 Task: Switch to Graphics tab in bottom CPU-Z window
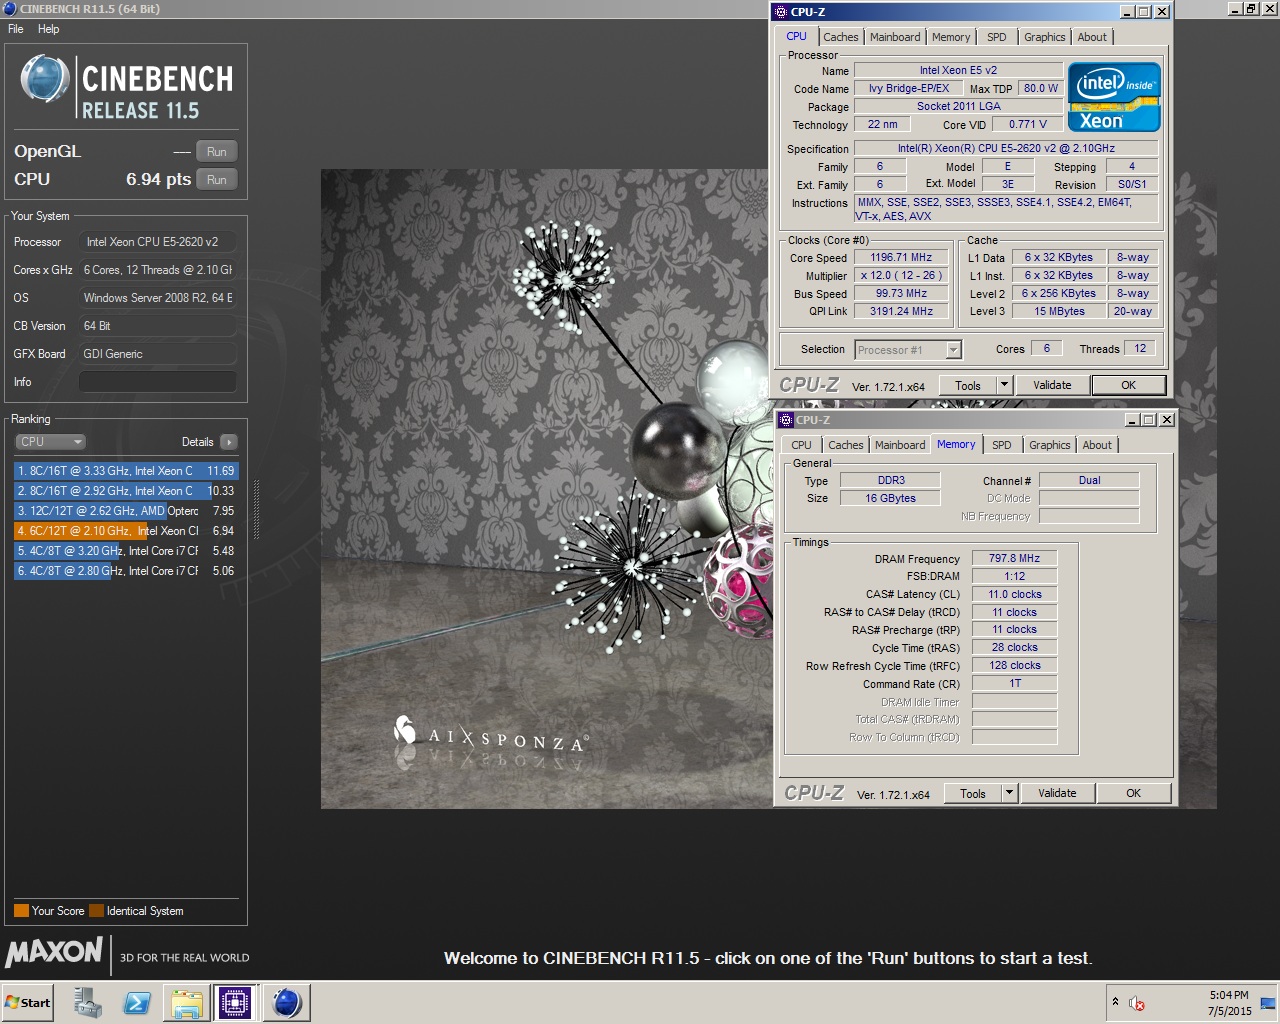[1050, 445]
